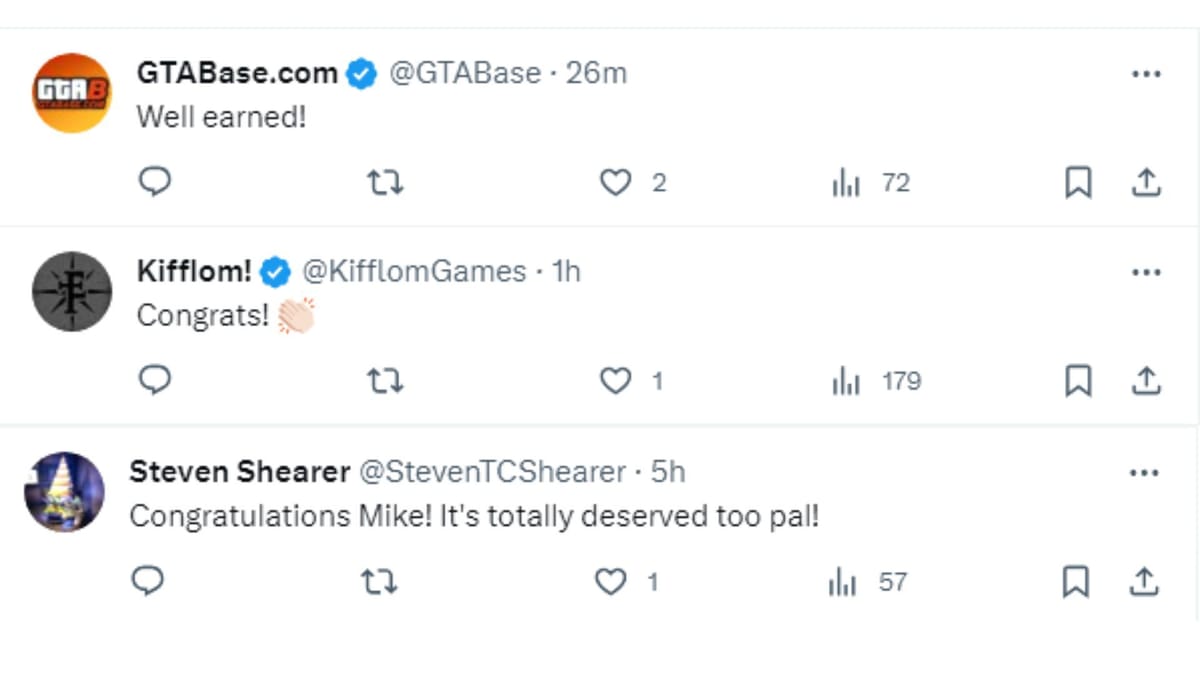1200x675 pixels.
Task: Click Kifflom's profile picture
Action: [71, 292]
